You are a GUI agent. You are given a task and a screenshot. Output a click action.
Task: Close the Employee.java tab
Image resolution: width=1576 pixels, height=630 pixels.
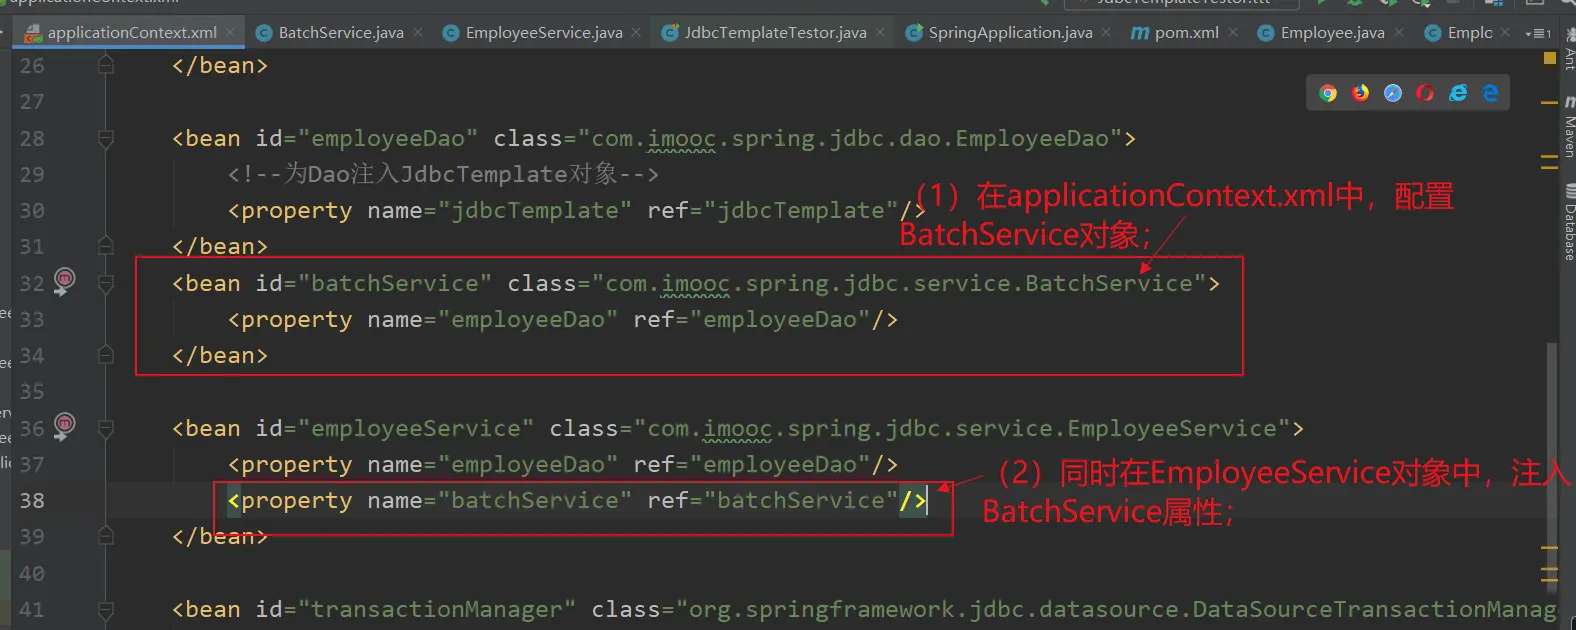pos(1398,33)
